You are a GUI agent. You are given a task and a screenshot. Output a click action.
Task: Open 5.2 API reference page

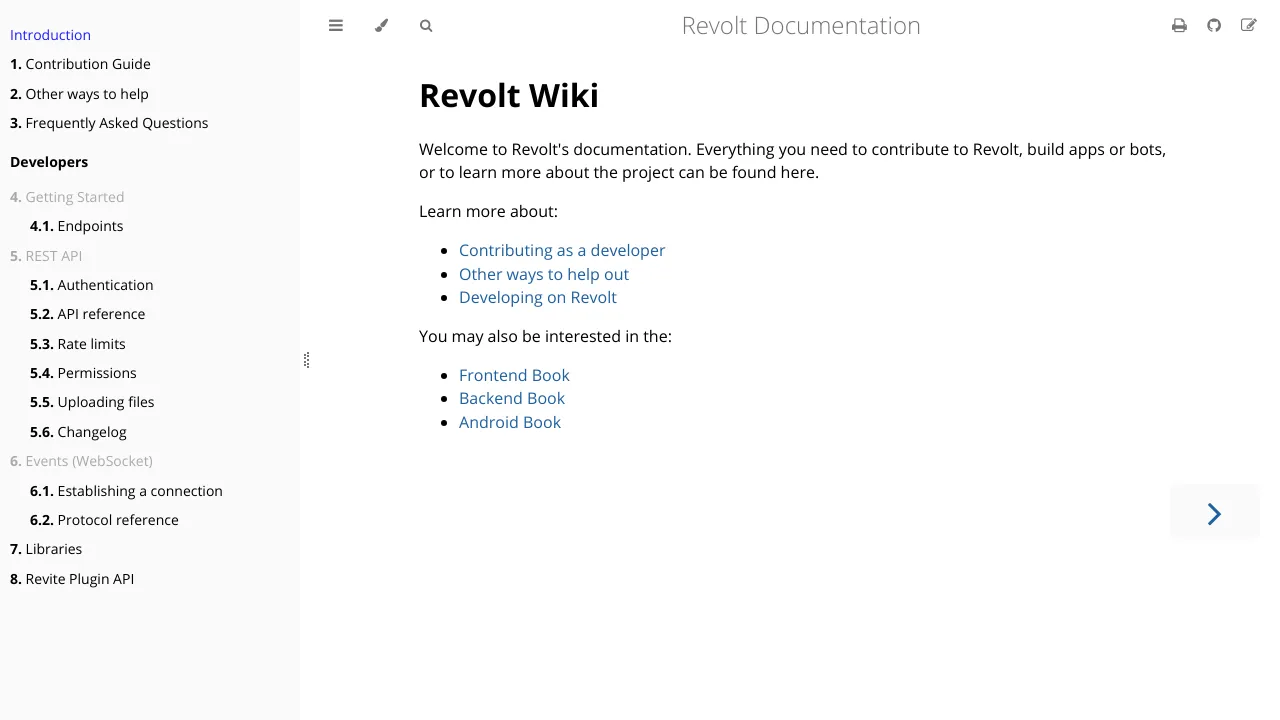[x=87, y=314]
